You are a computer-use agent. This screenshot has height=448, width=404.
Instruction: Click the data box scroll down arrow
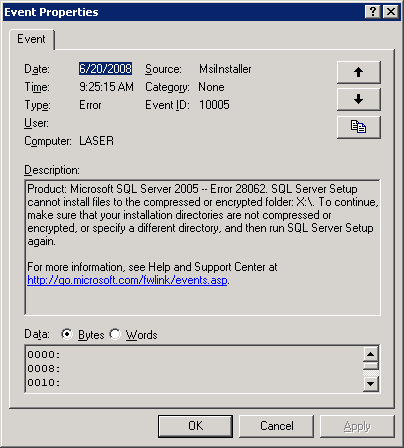coord(371,384)
